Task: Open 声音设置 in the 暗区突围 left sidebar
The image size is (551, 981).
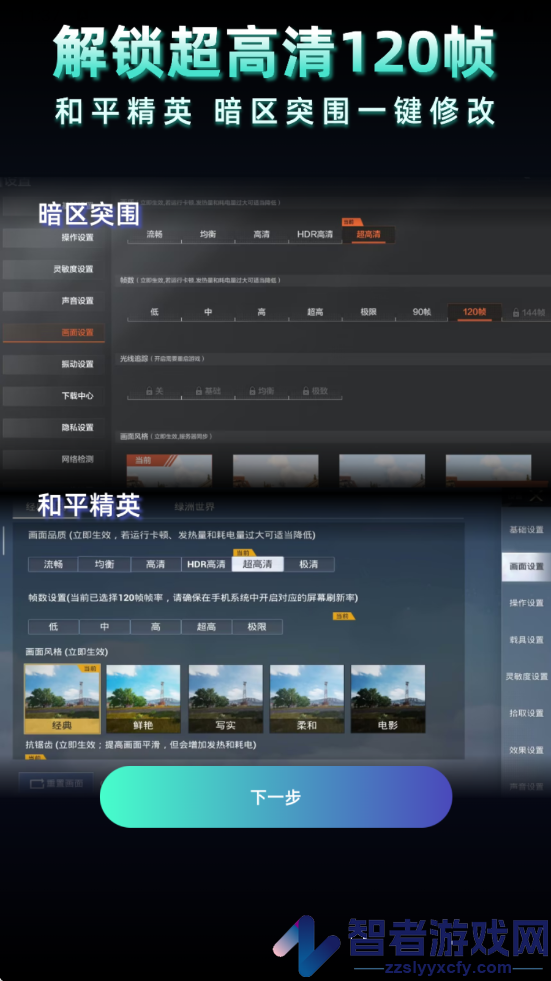Action: pos(54,301)
